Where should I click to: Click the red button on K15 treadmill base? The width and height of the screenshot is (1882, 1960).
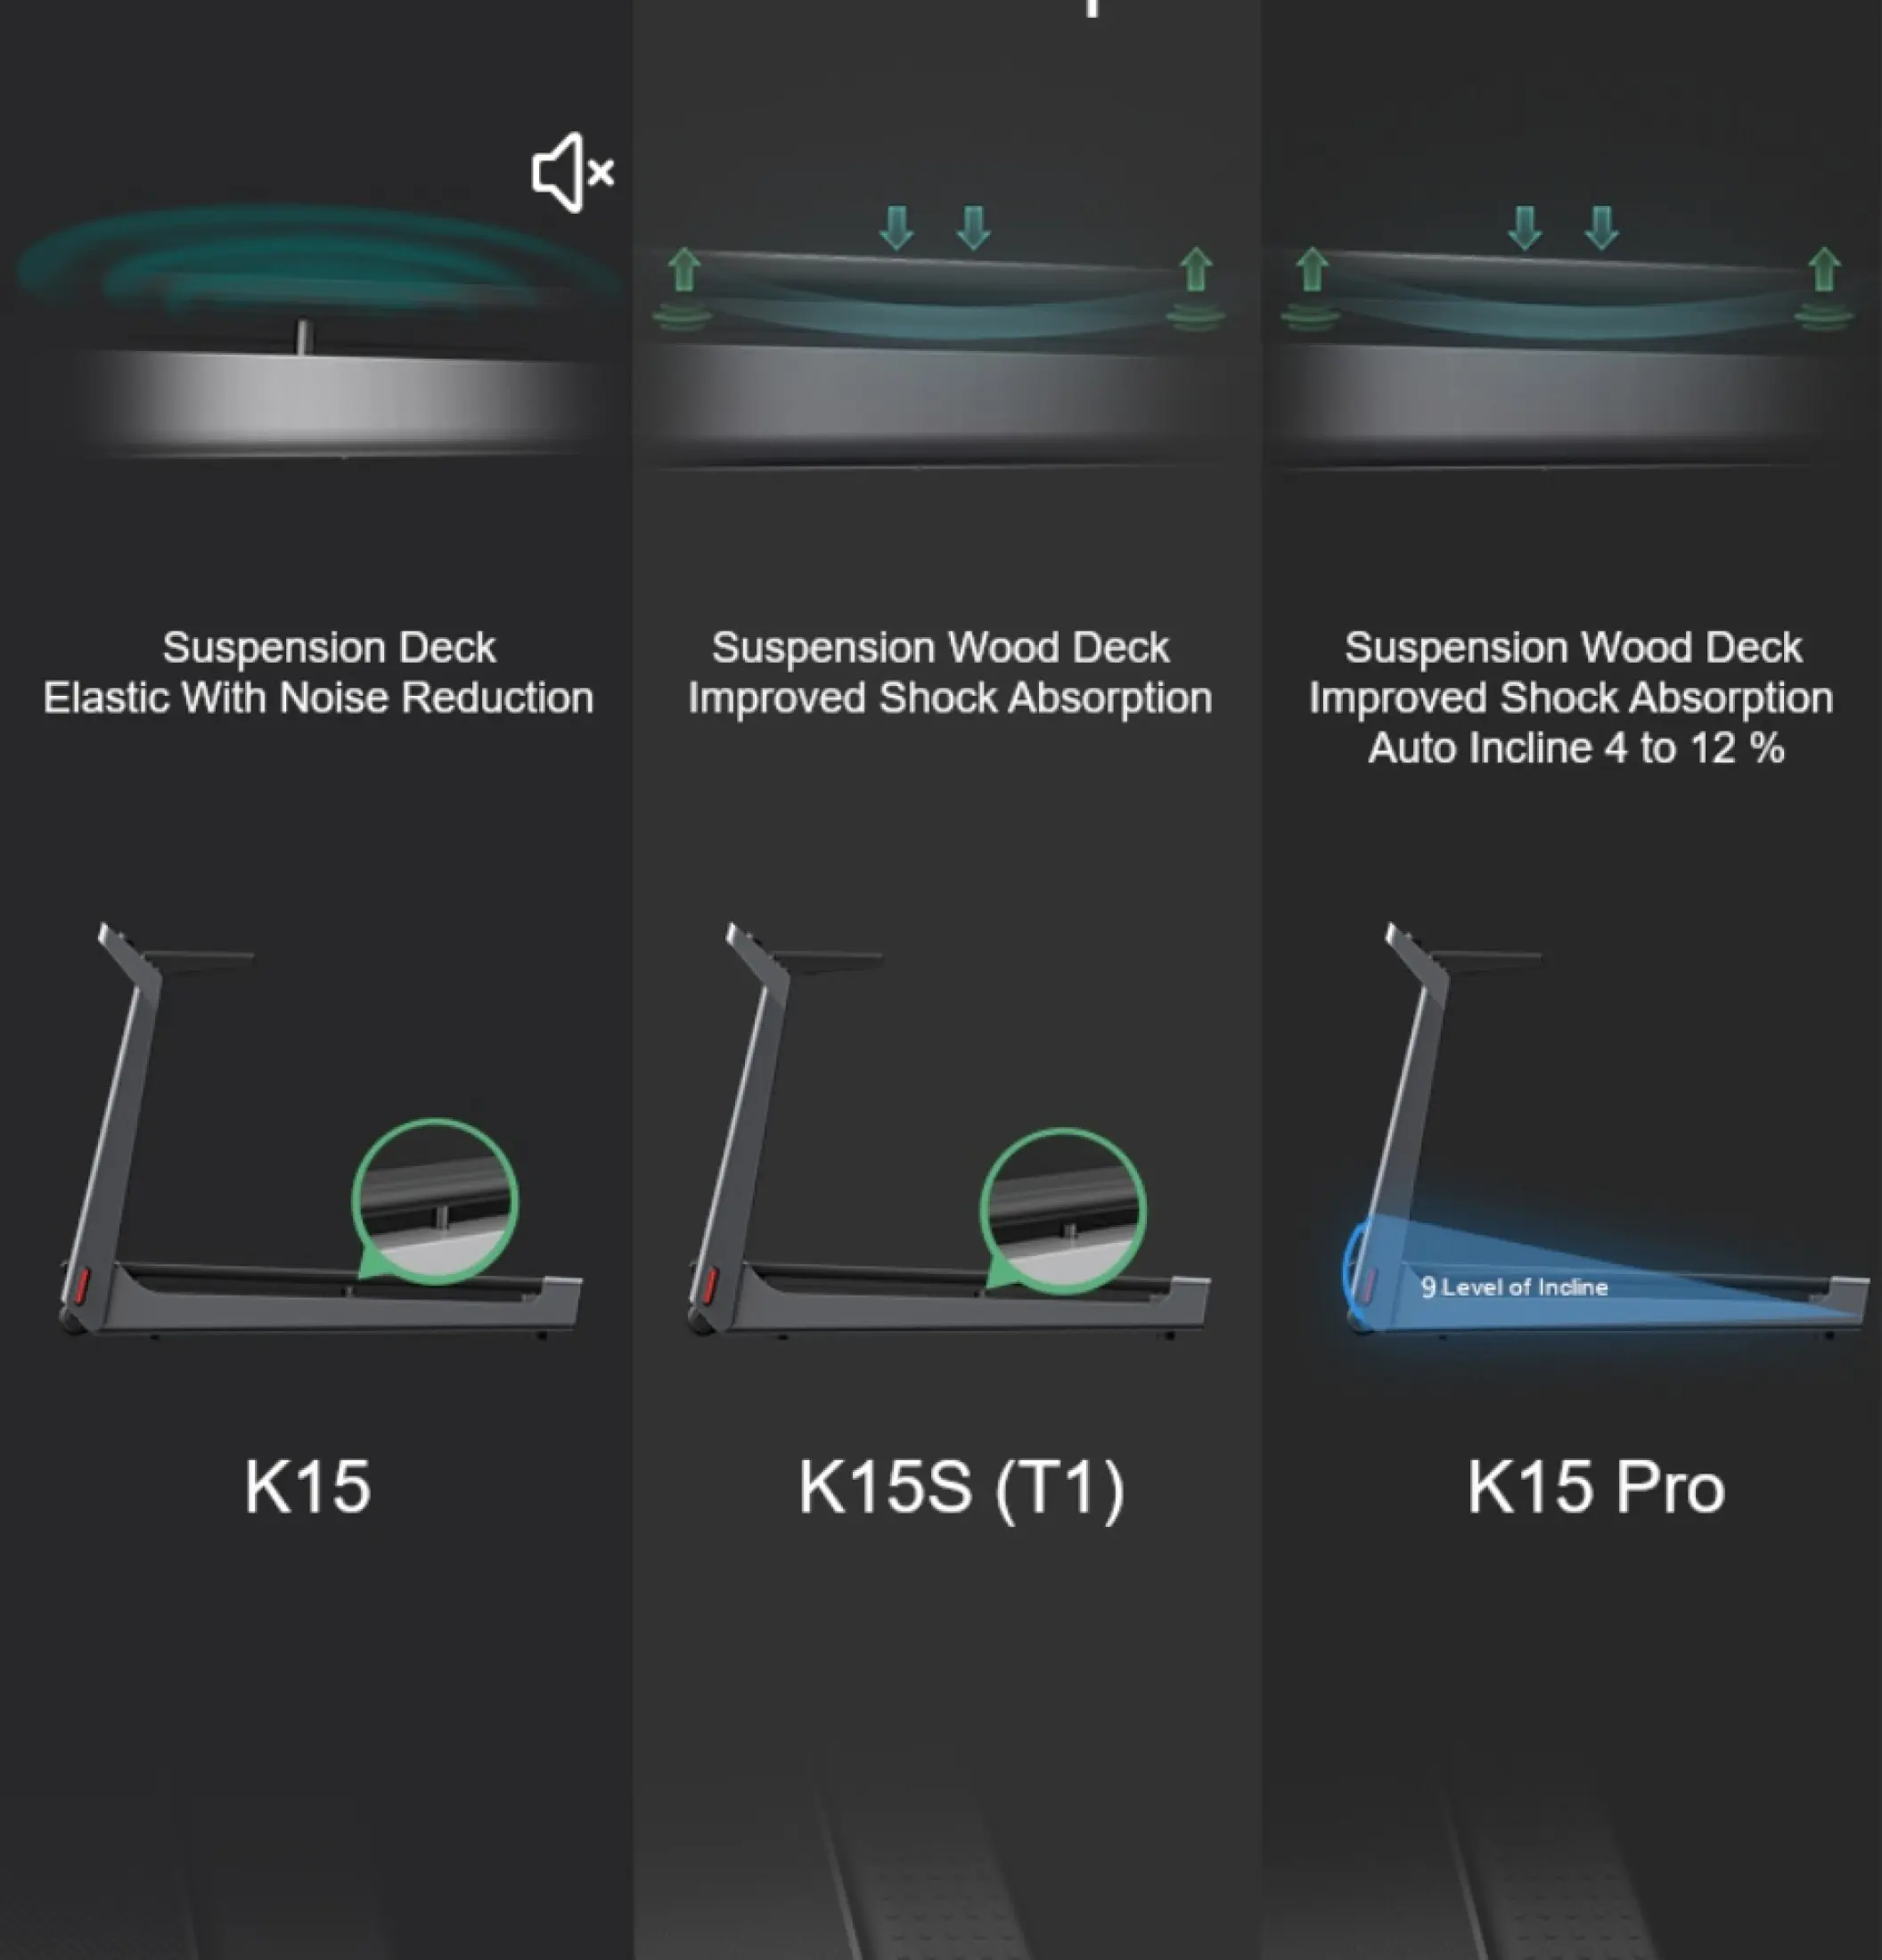(x=82, y=1284)
